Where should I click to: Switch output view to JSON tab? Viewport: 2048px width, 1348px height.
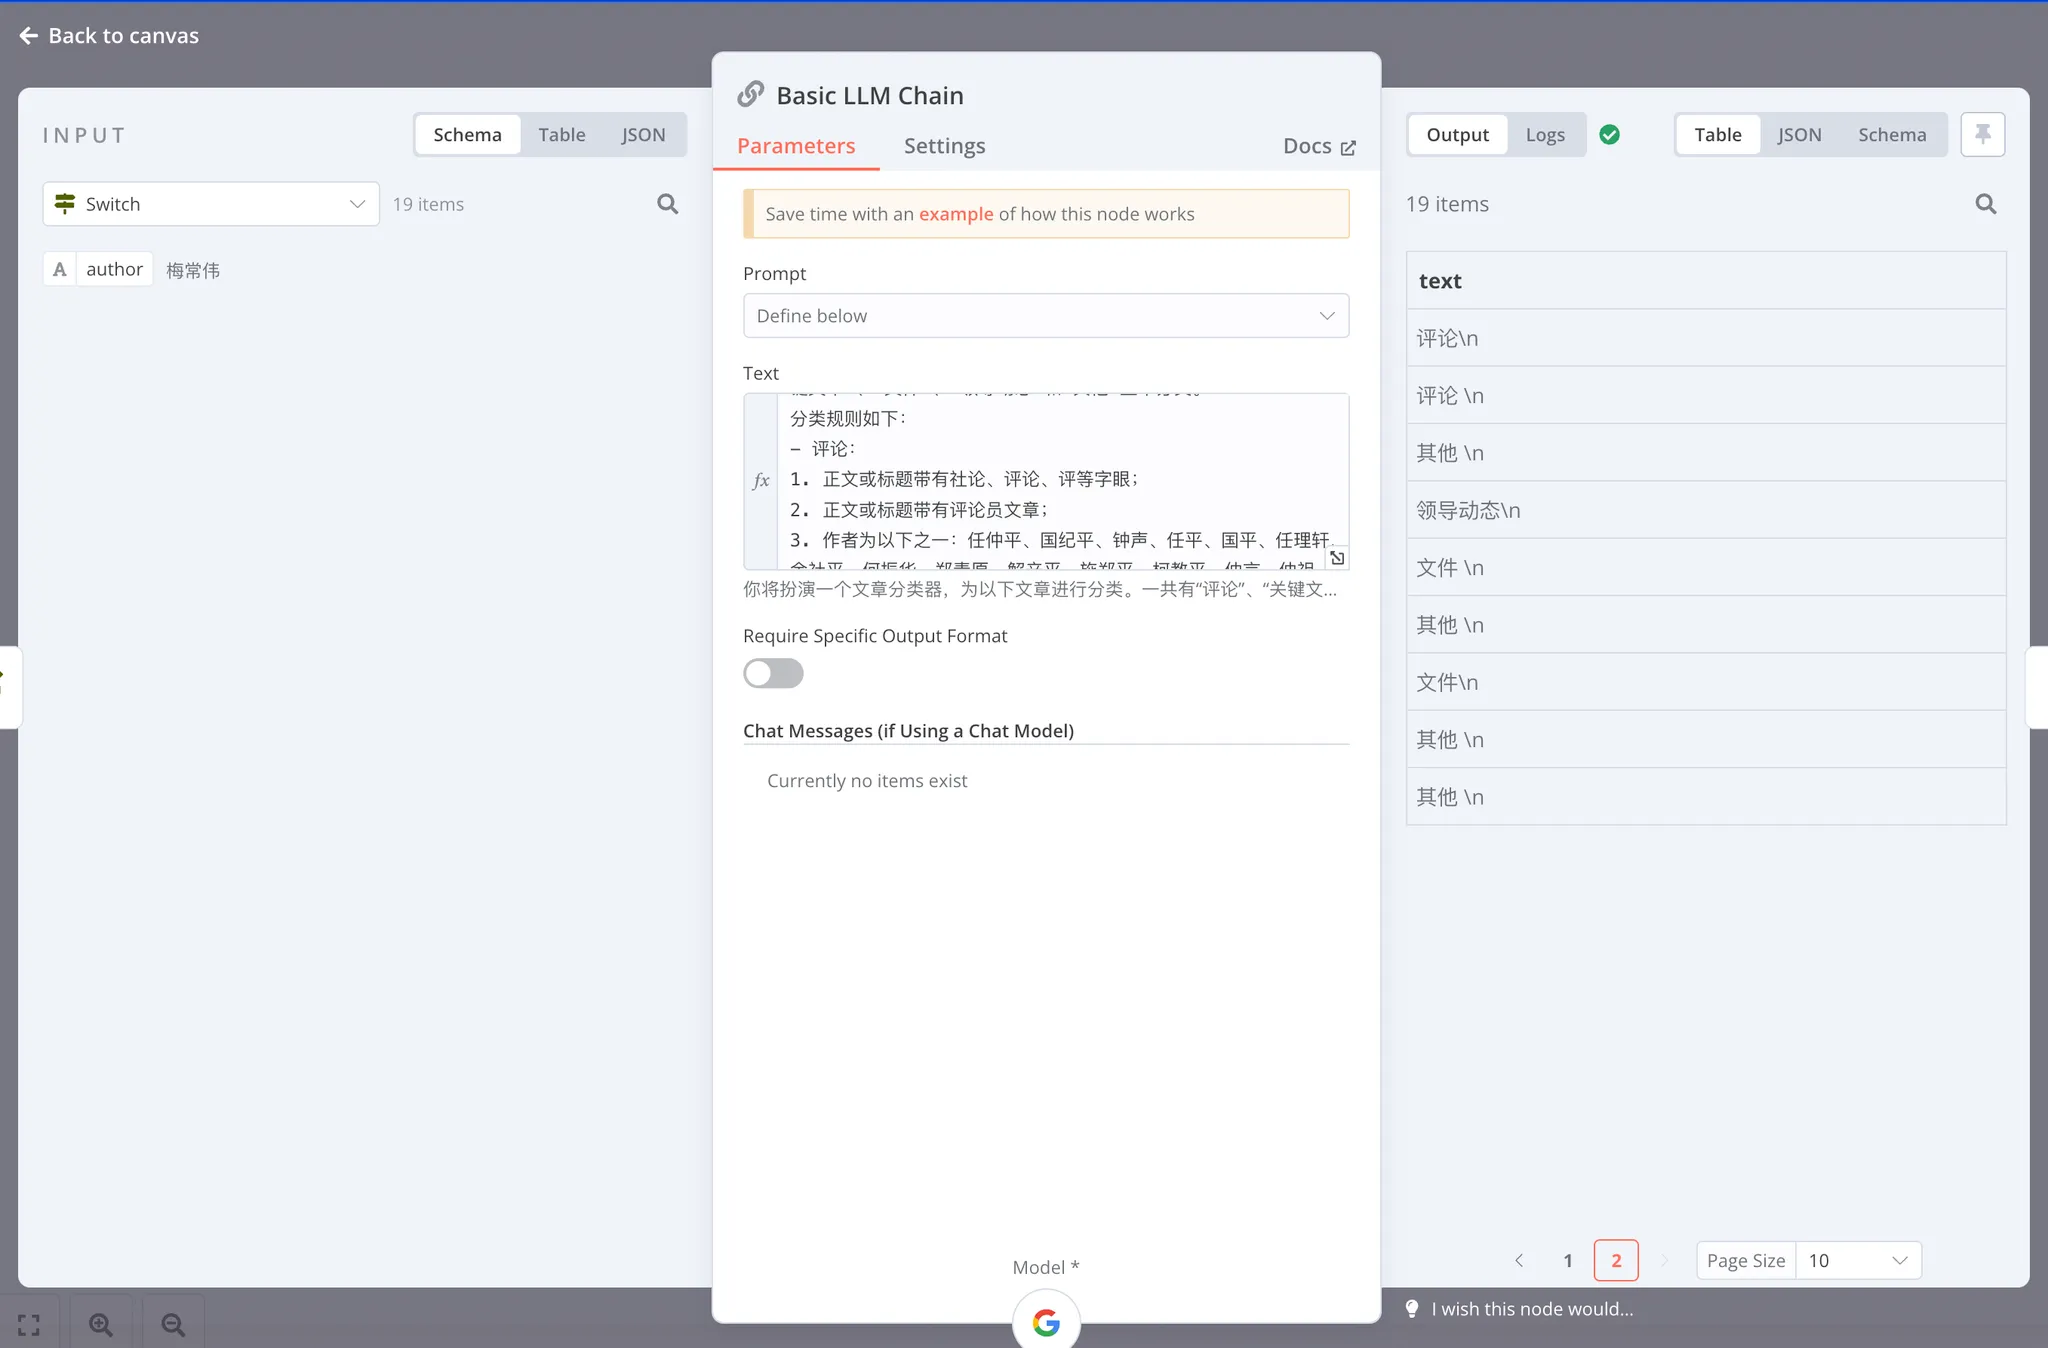[1799, 135]
